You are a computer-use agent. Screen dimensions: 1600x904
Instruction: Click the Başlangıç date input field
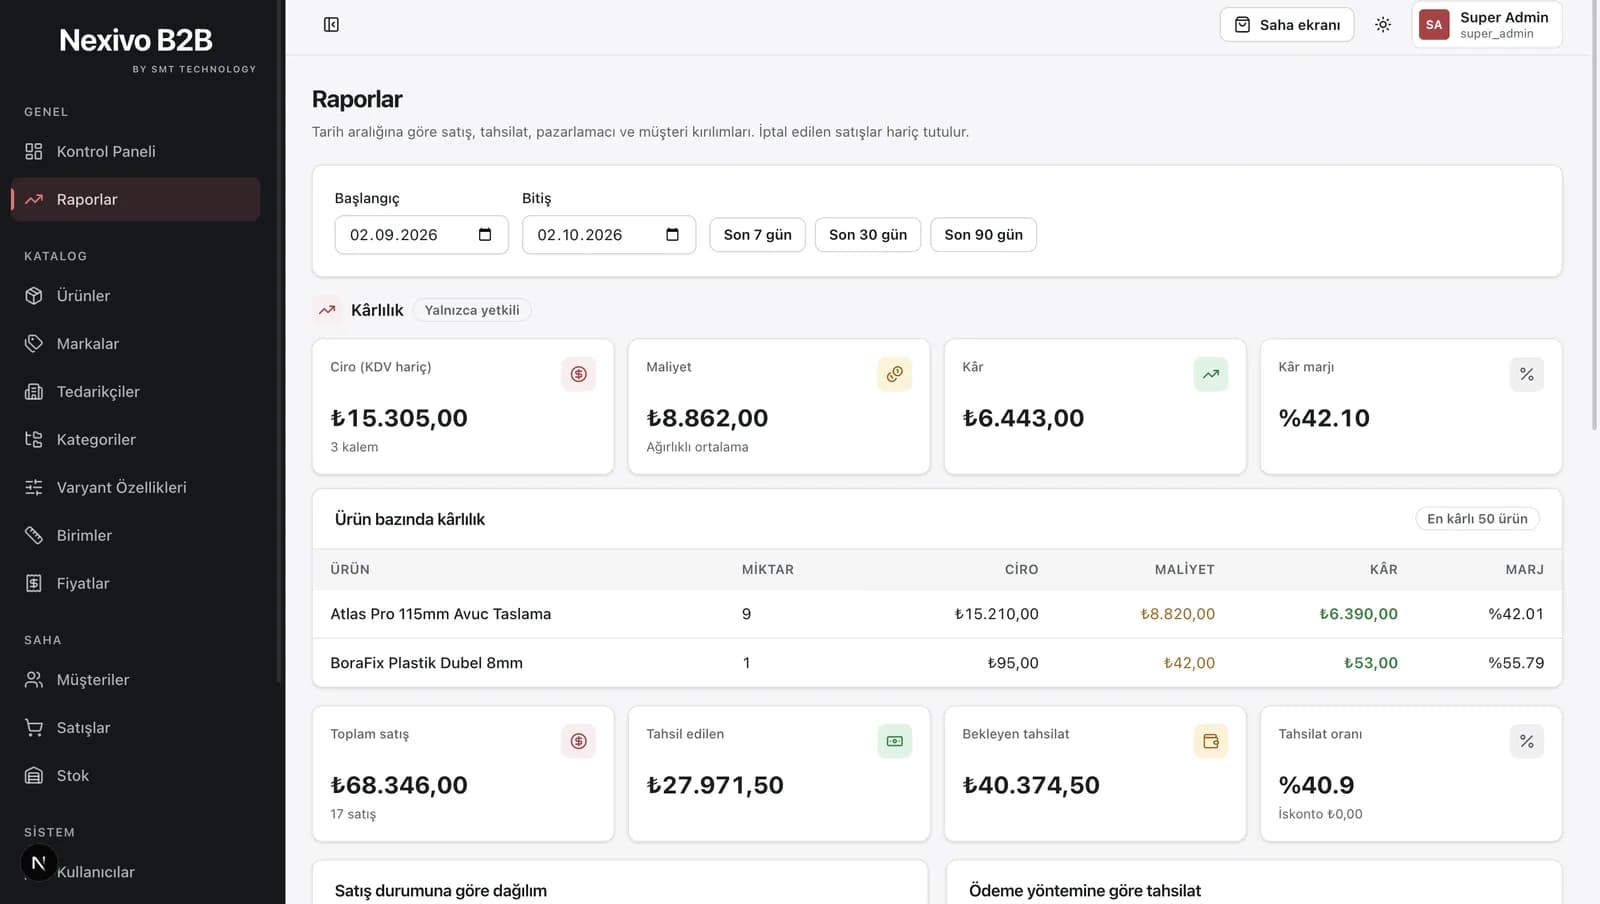coord(421,235)
